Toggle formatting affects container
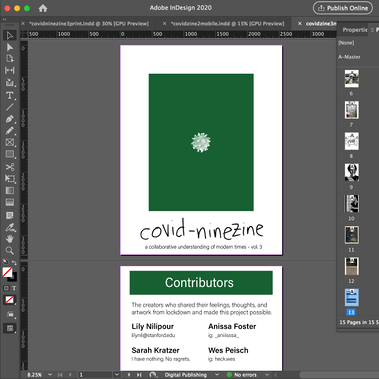 pos(6,288)
